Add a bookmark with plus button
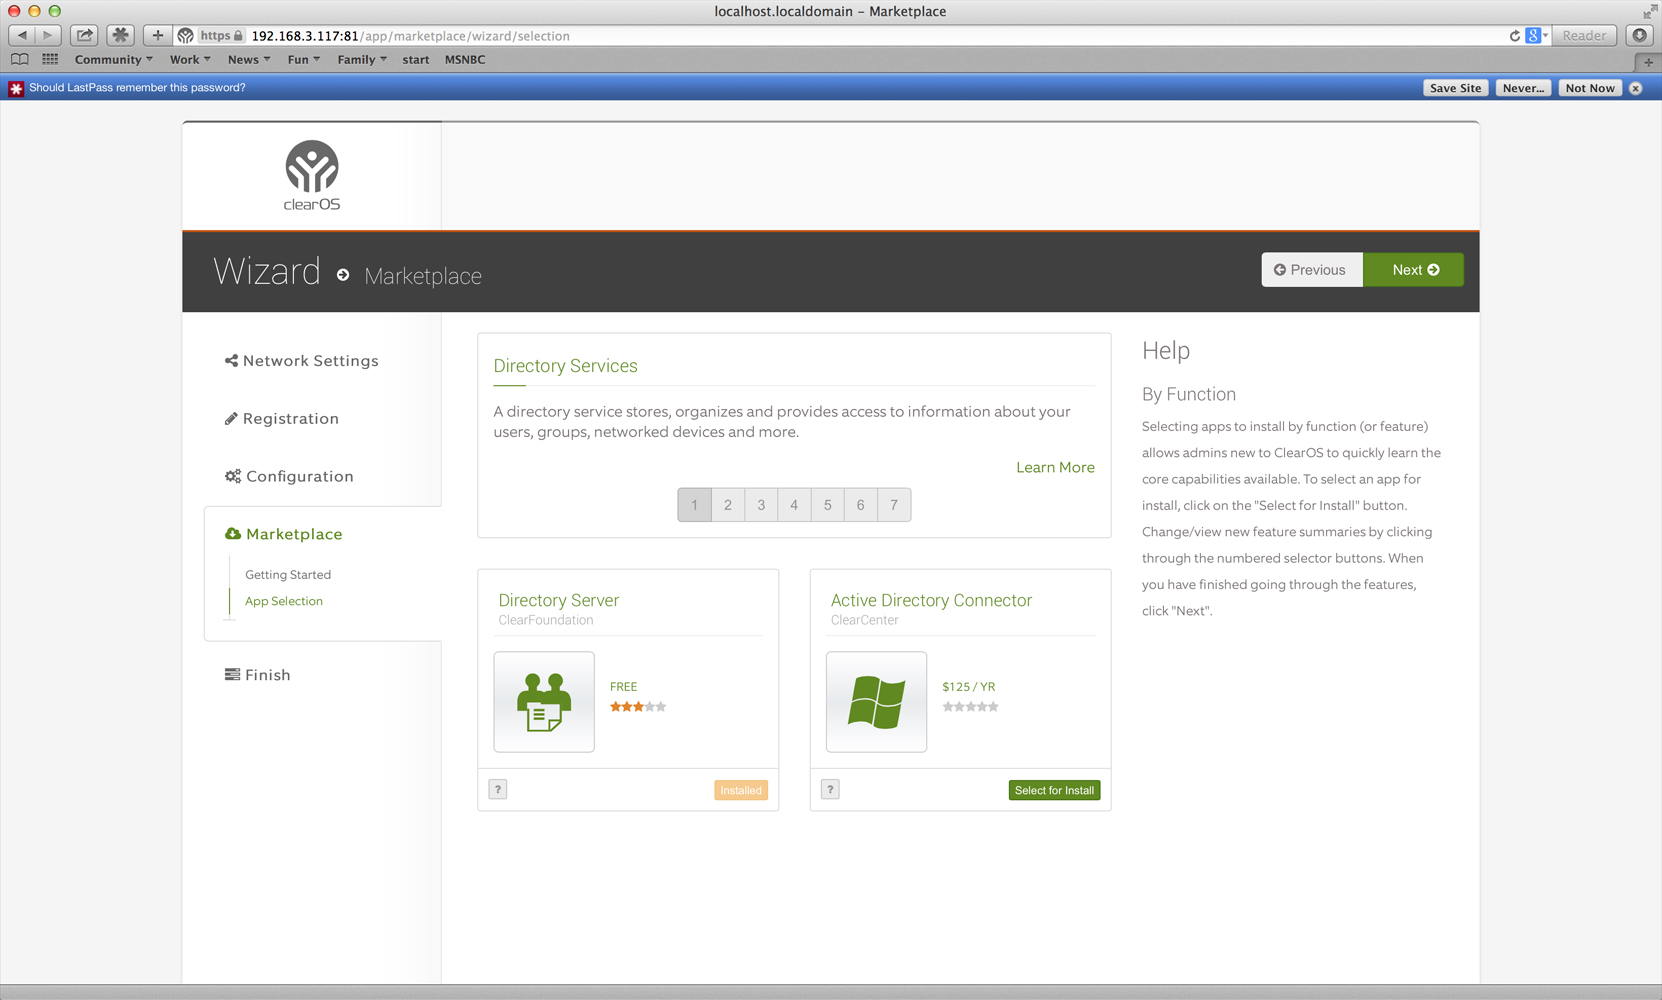1662x1000 pixels. pyautogui.click(x=157, y=35)
